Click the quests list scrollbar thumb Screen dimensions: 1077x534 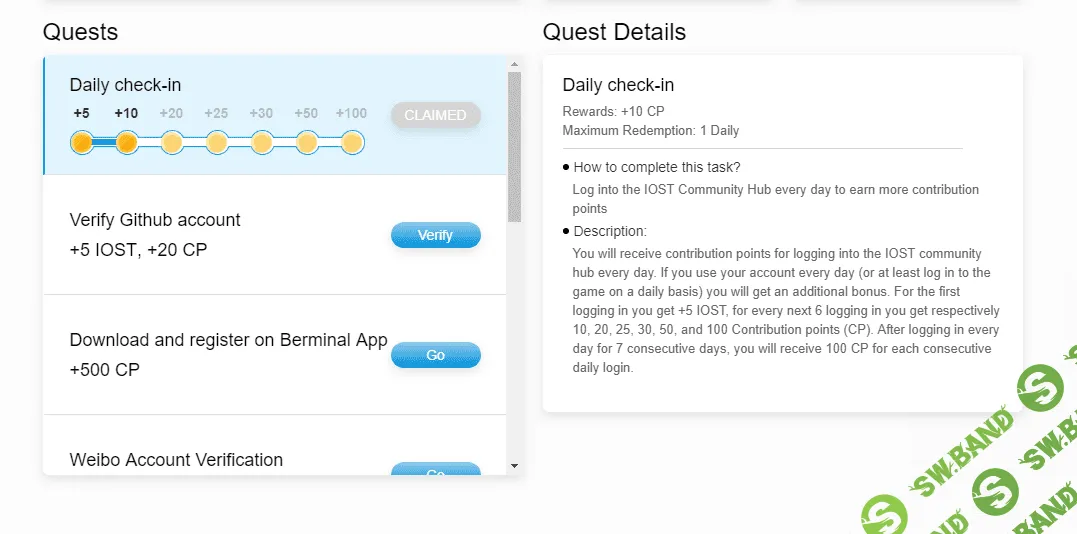(x=514, y=145)
